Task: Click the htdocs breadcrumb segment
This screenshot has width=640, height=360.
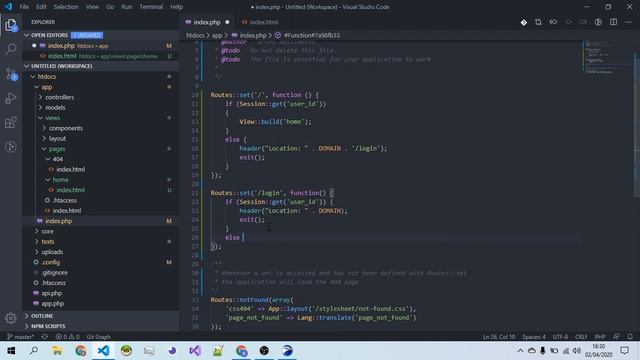Action: pos(195,36)
